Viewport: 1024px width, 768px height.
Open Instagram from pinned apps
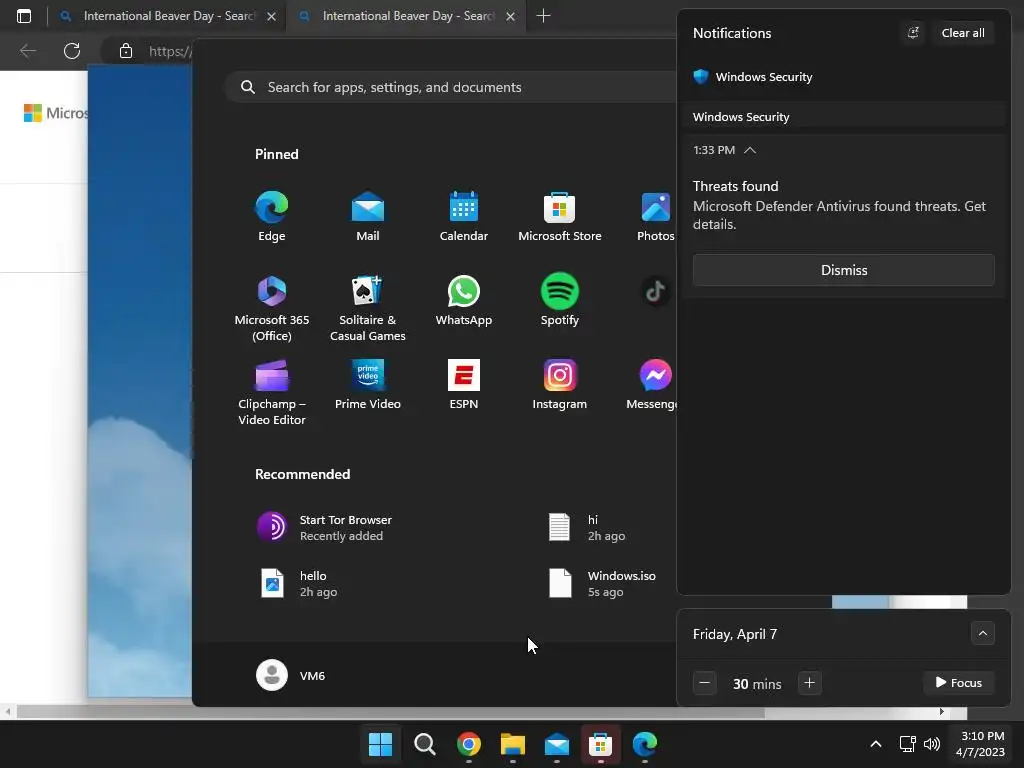click(560, 385)
